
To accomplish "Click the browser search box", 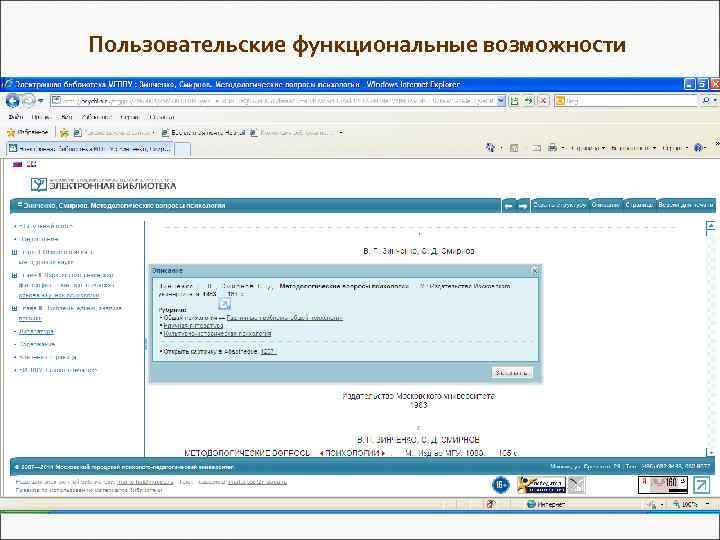I will [x=627, y=101].
